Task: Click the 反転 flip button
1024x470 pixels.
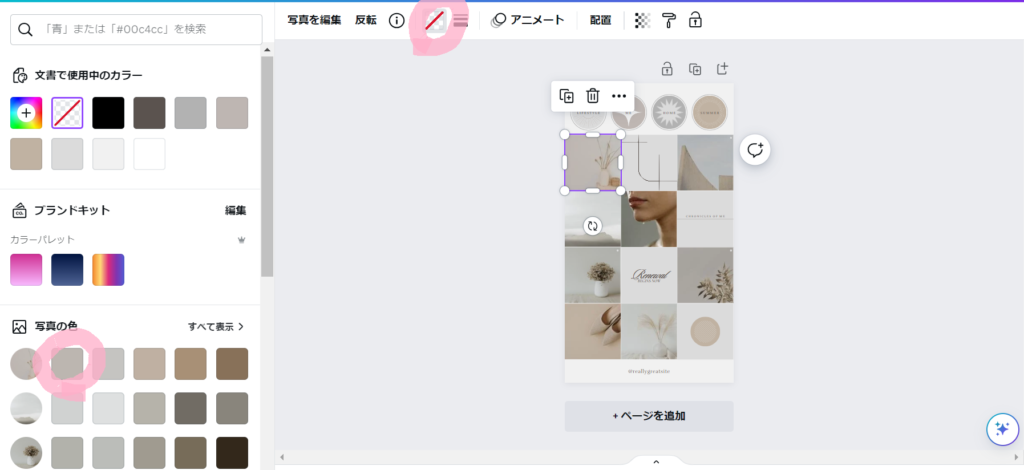Action: point(366,20)
